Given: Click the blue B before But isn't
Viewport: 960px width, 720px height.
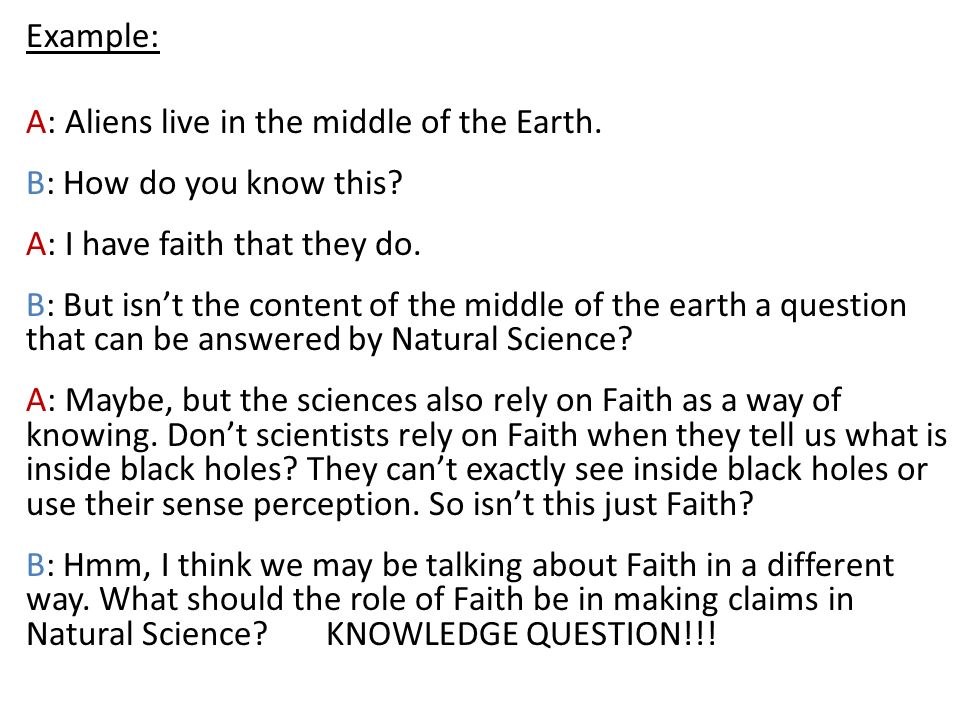Looking at the screenshot, I should (36, 305).
